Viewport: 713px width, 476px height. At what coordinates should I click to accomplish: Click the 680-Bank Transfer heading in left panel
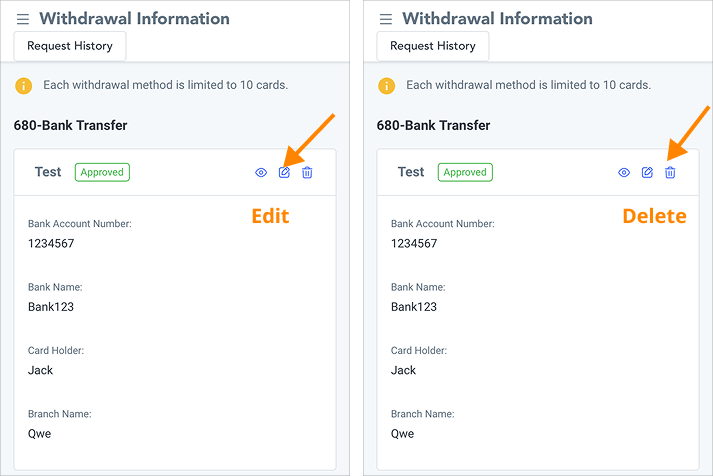(70, 126)
